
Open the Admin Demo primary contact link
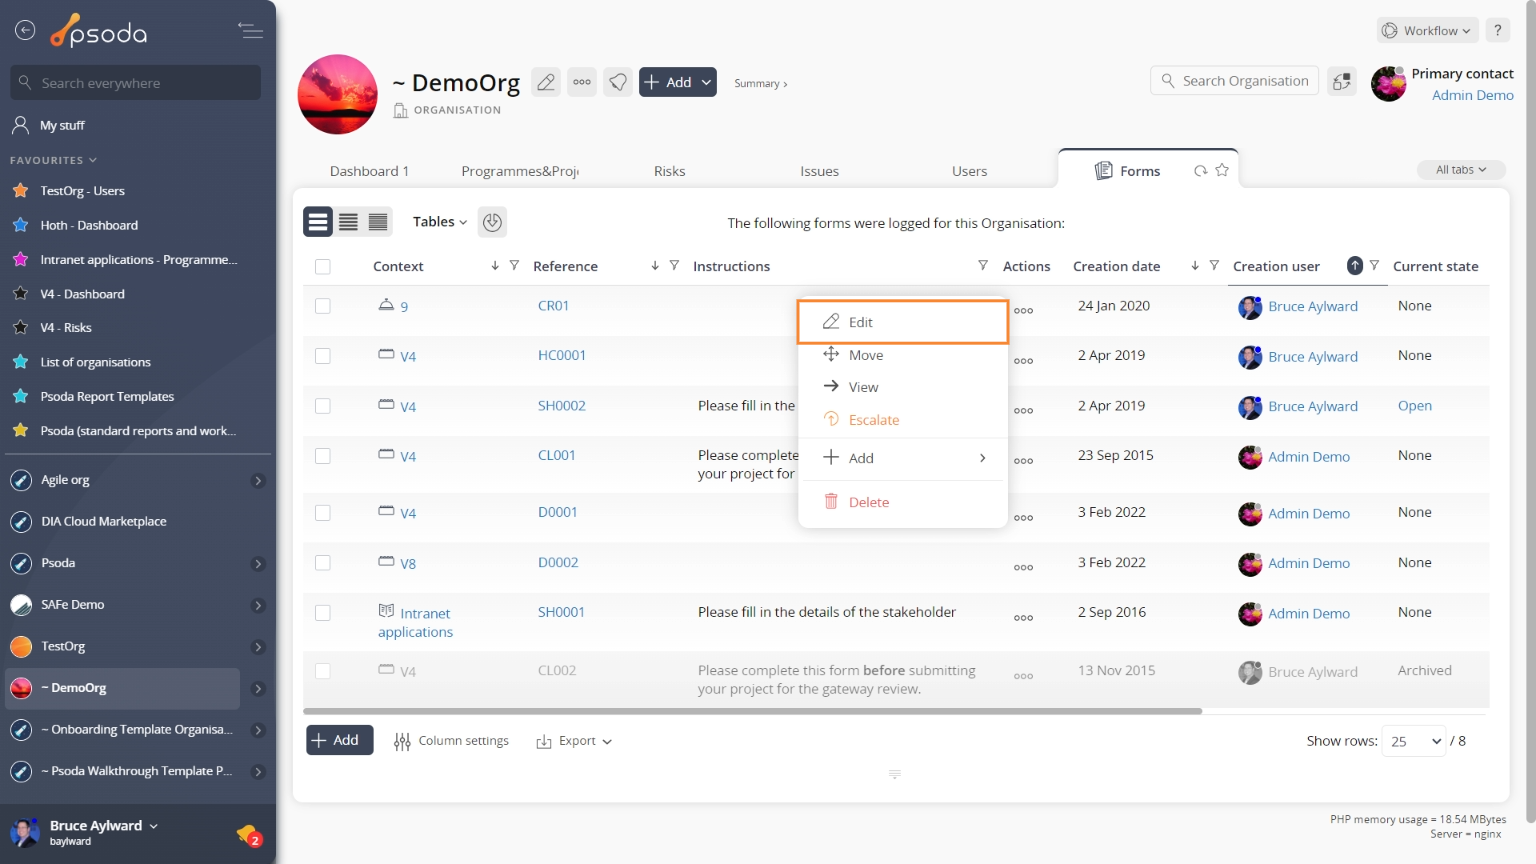[x=1472, y=95]
